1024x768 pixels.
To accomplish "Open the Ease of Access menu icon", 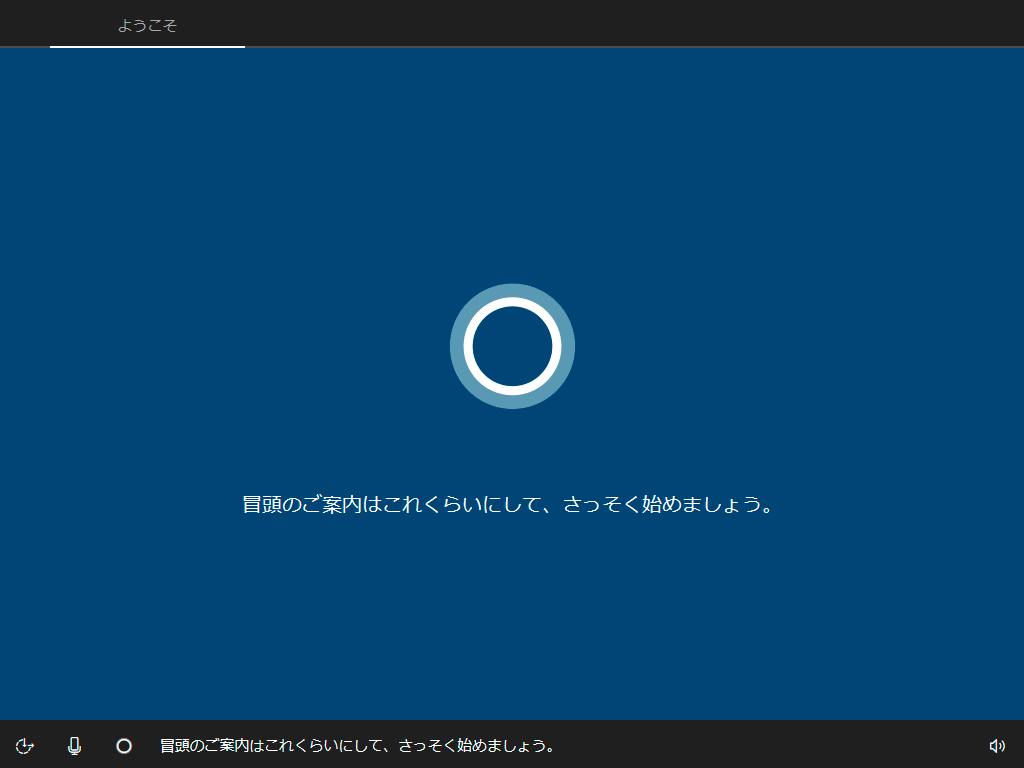I will [26, 746].
